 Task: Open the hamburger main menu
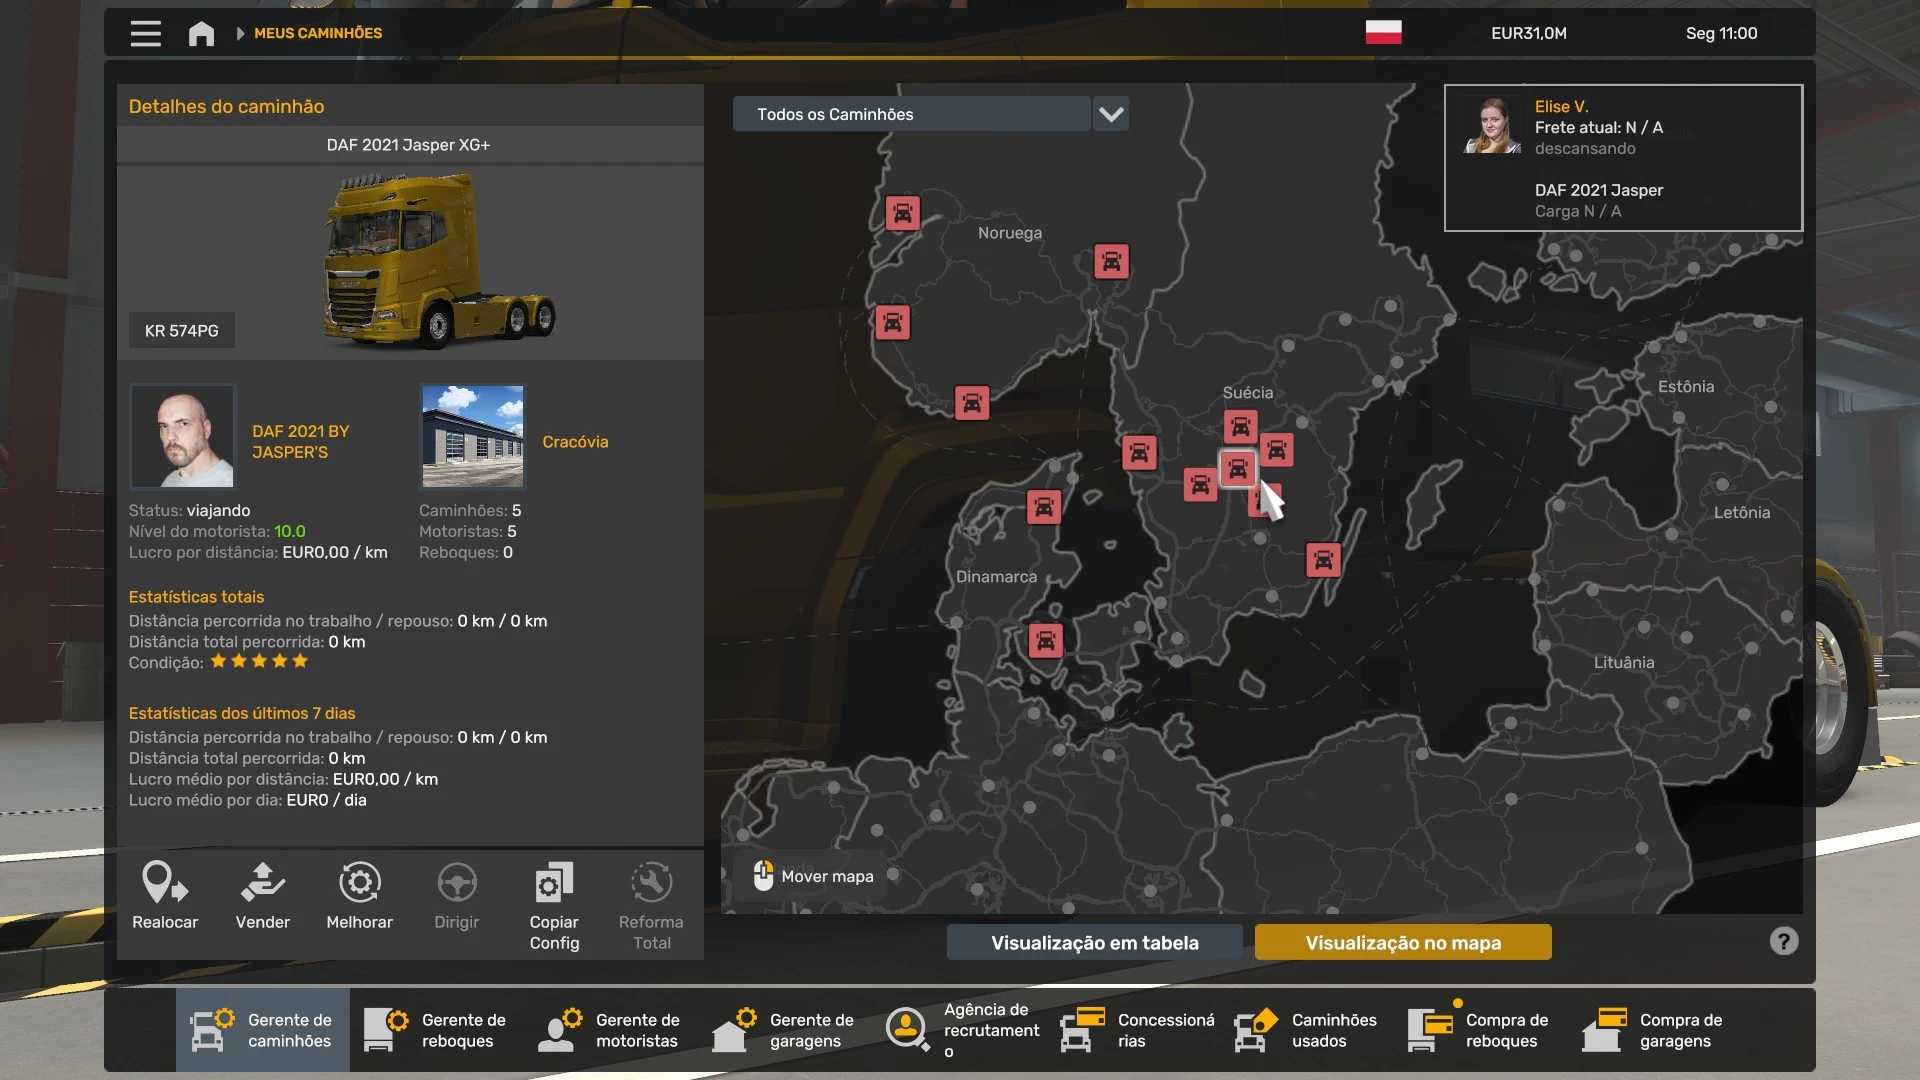pyautogui.click(x=145, y=33)
